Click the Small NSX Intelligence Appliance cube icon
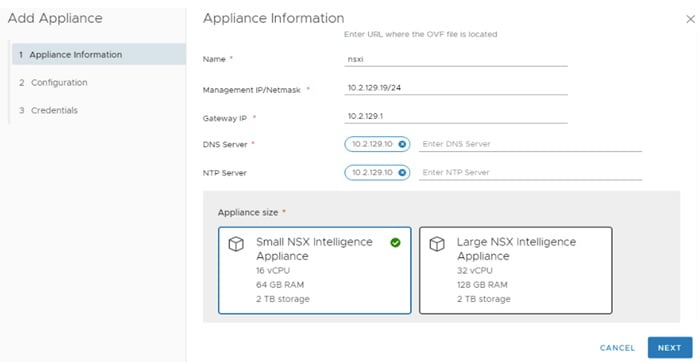The width and height of the screenshot is (700, 362). coord(236,244)
